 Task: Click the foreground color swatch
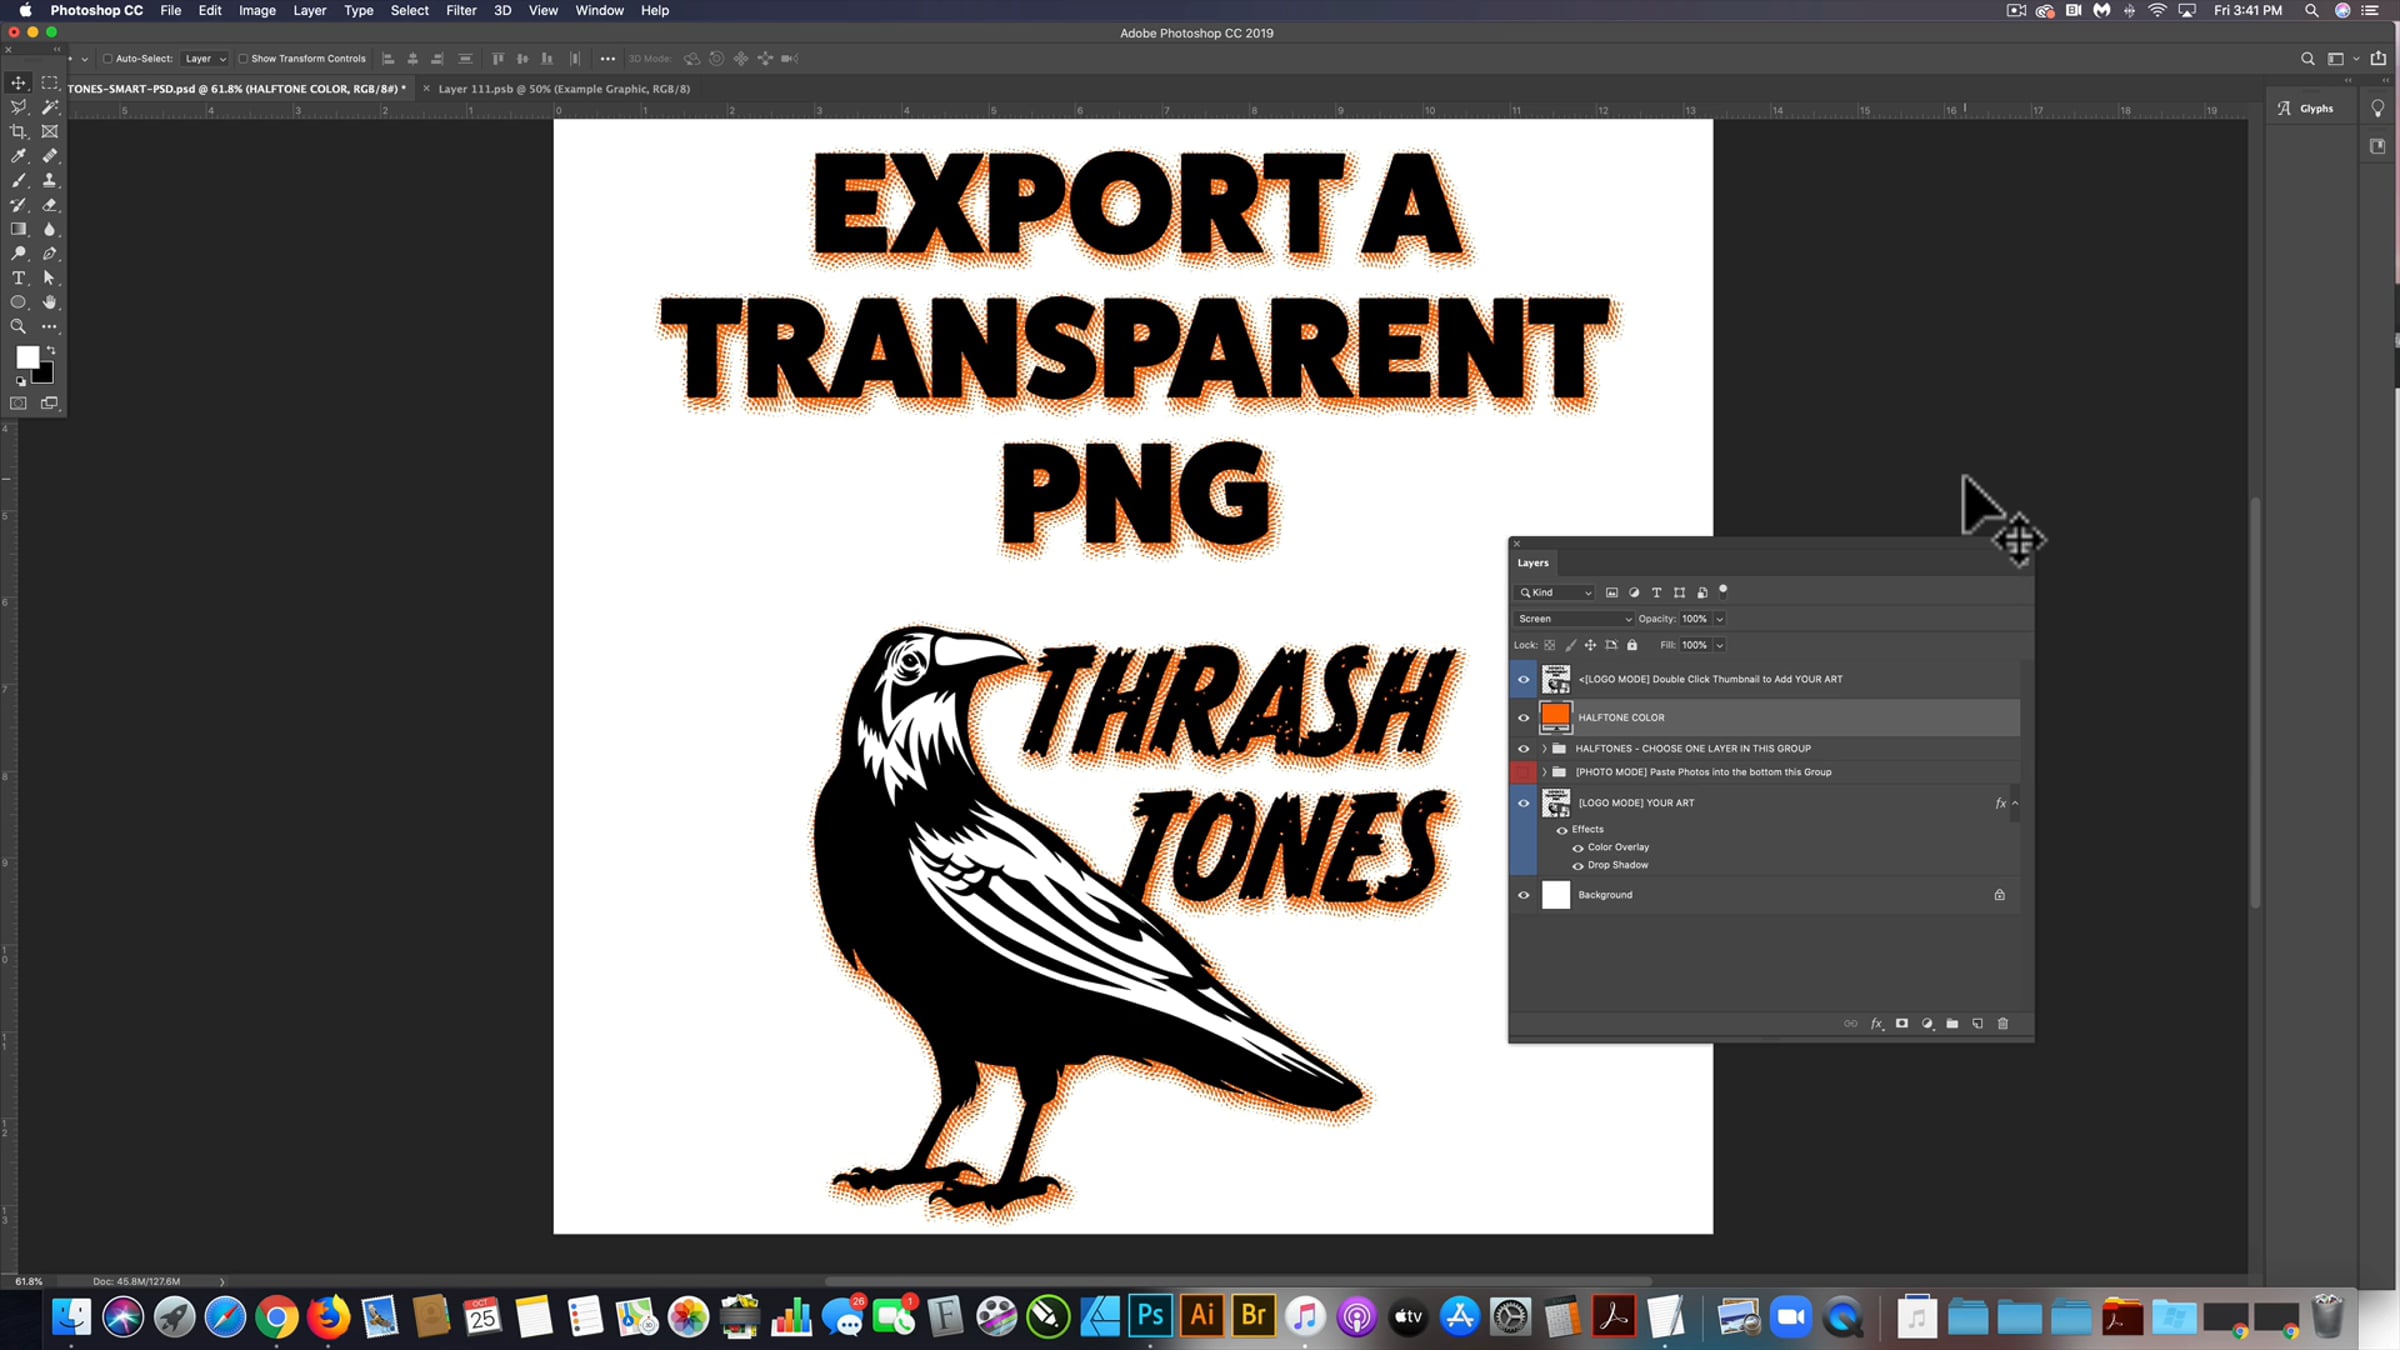27,357
